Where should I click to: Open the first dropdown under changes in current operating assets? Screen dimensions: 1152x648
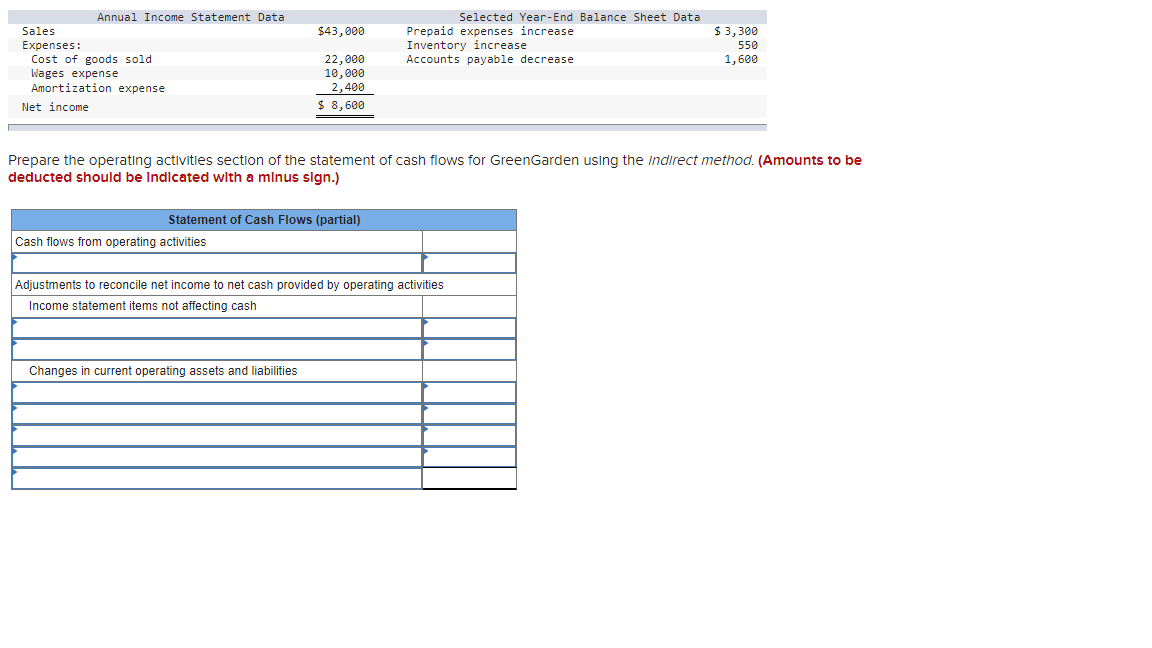(x=215, y=392)
